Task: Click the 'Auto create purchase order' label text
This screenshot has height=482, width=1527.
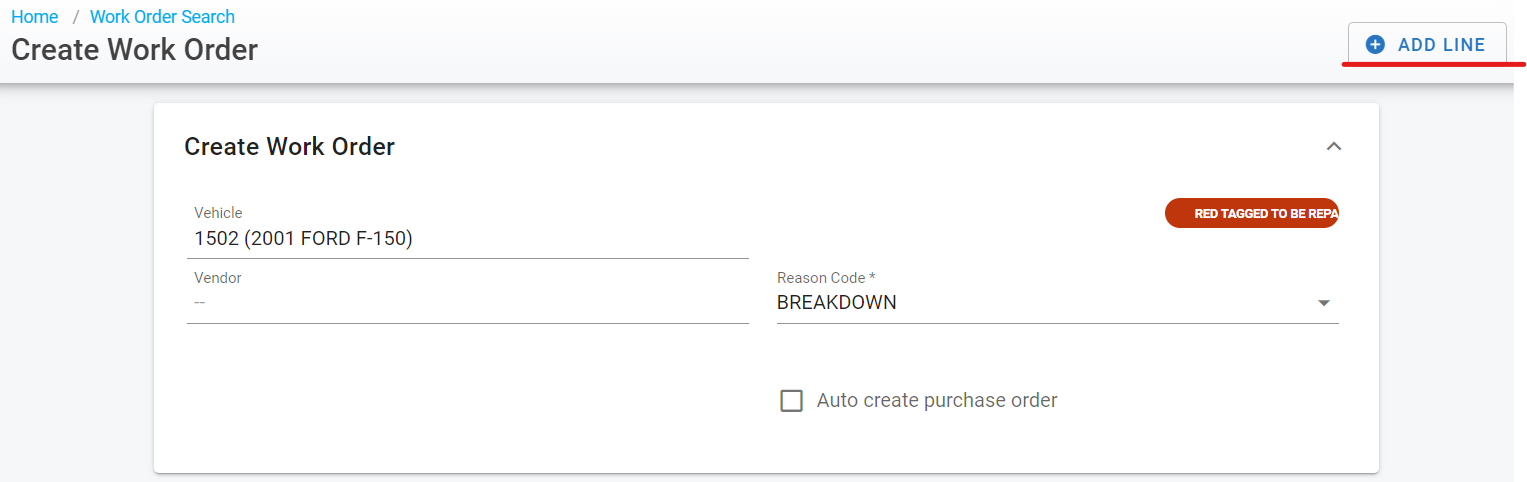Action: (x=936, y=401)
